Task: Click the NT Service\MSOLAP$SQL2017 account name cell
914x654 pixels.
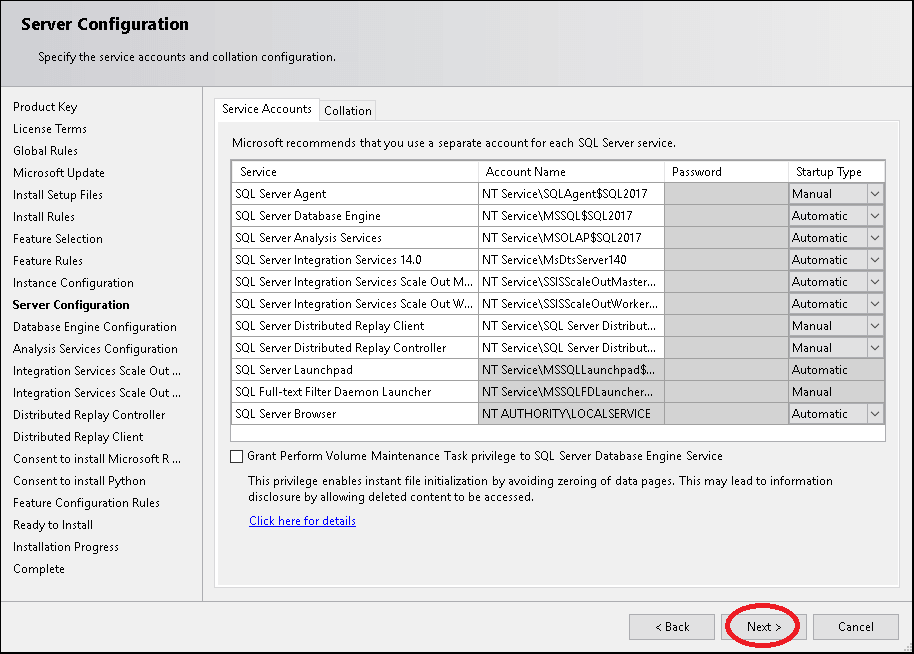Action: pos(571,238)
